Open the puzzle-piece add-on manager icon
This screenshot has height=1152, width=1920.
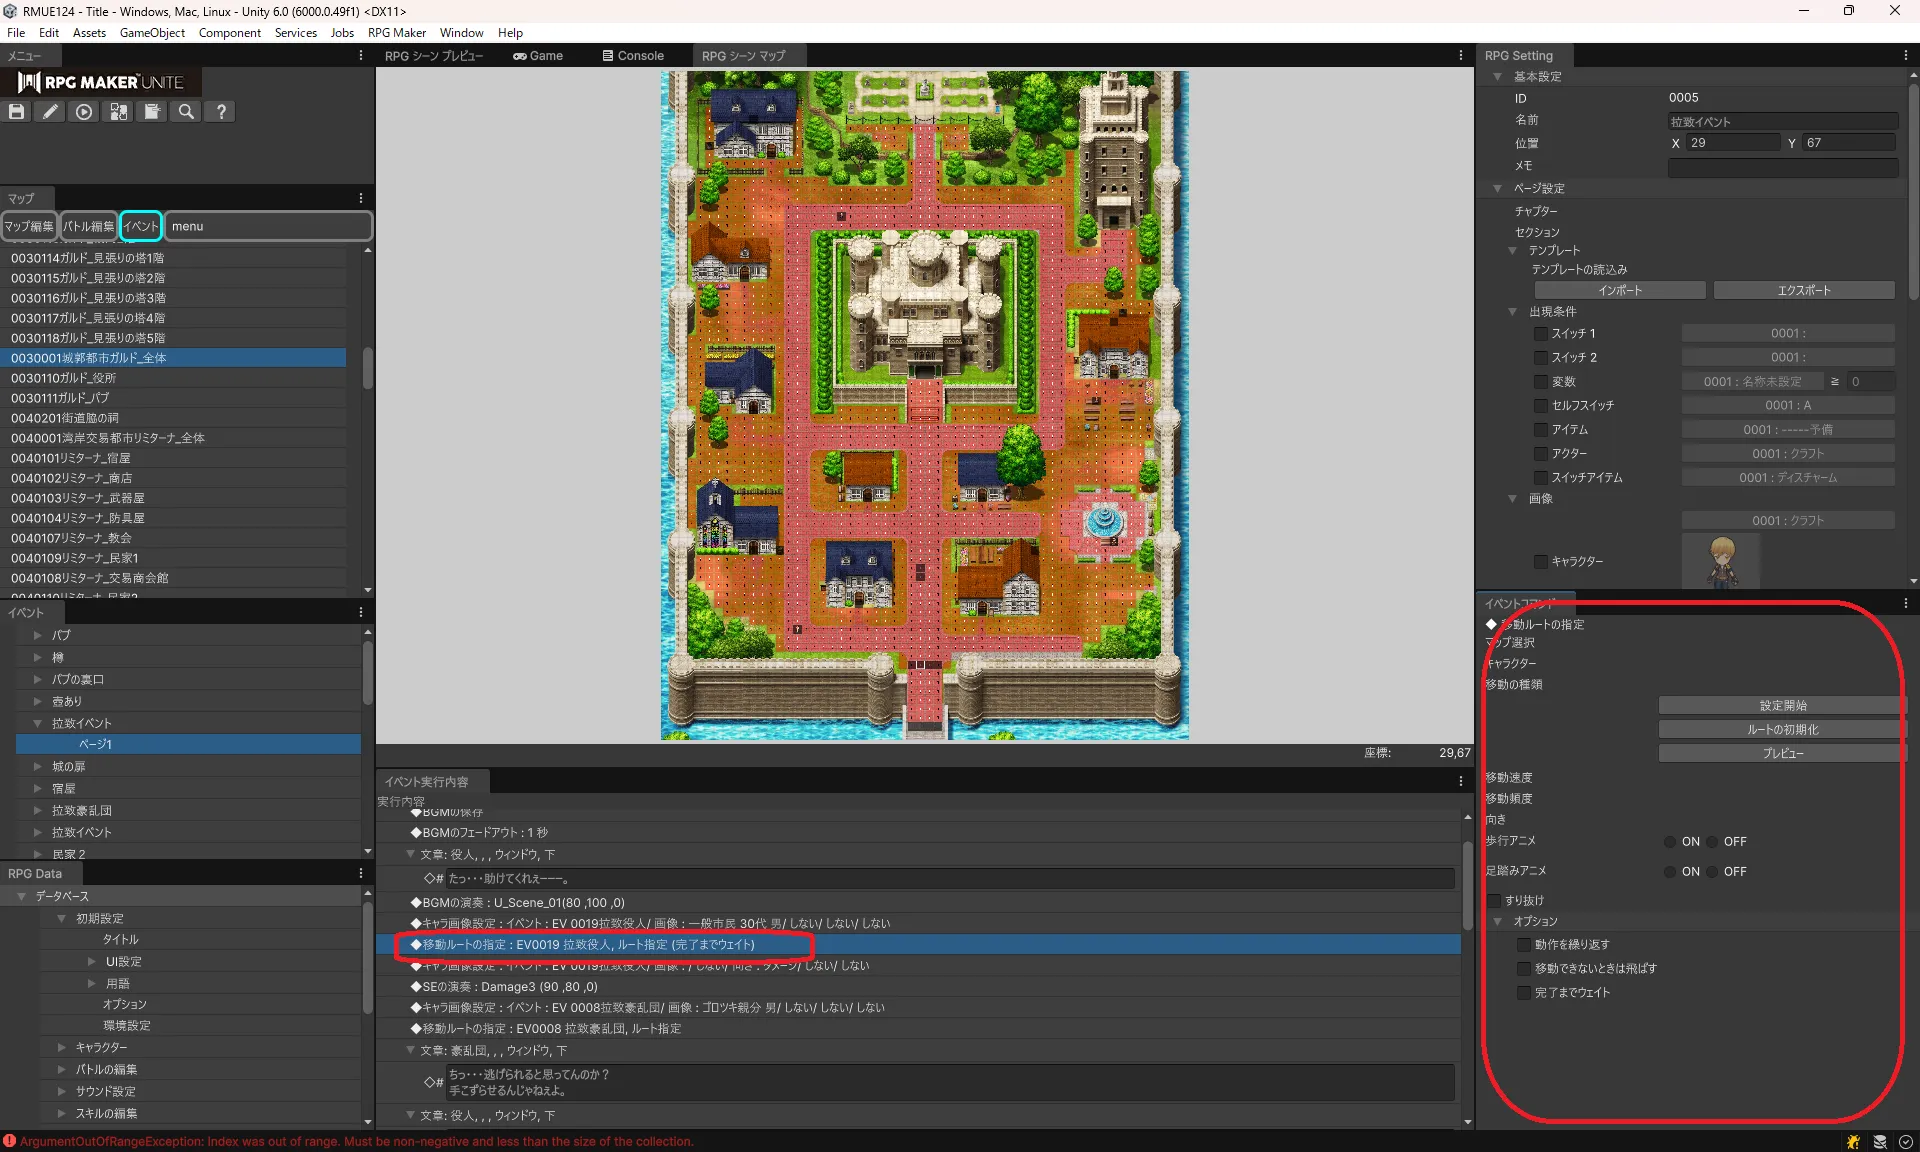coord(119,112)
